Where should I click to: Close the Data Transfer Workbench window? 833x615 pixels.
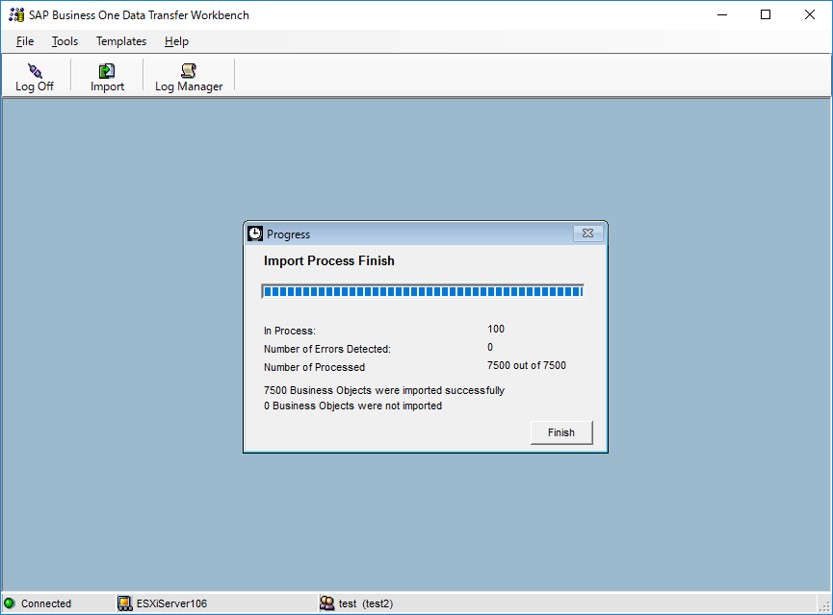pyautogui.click(x=810, y=15)
